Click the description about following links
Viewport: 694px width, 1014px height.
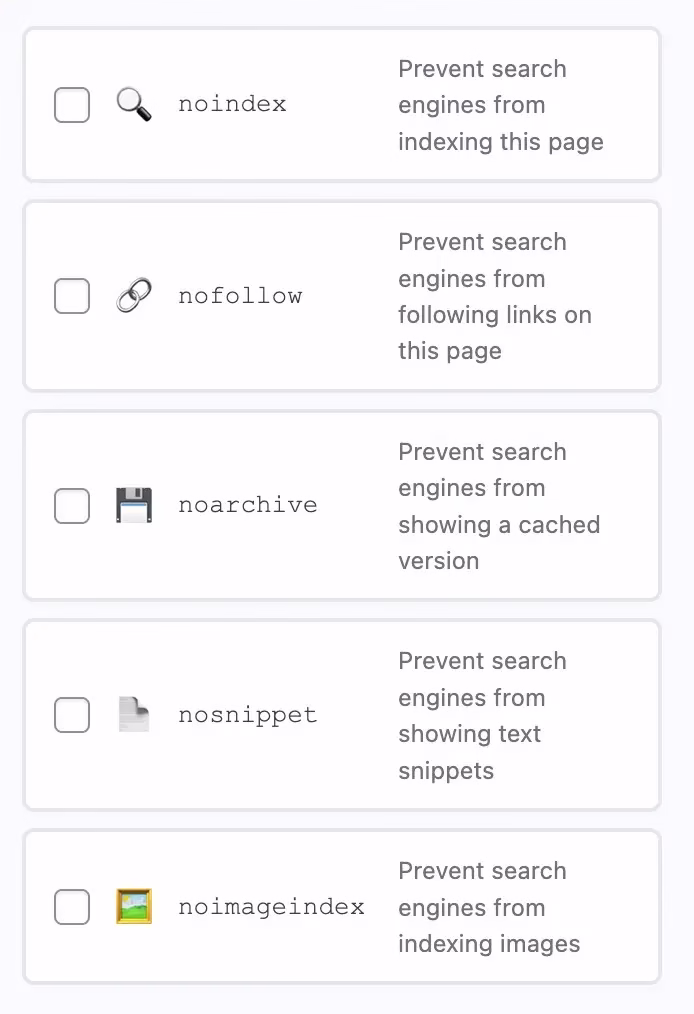(500, 295)
